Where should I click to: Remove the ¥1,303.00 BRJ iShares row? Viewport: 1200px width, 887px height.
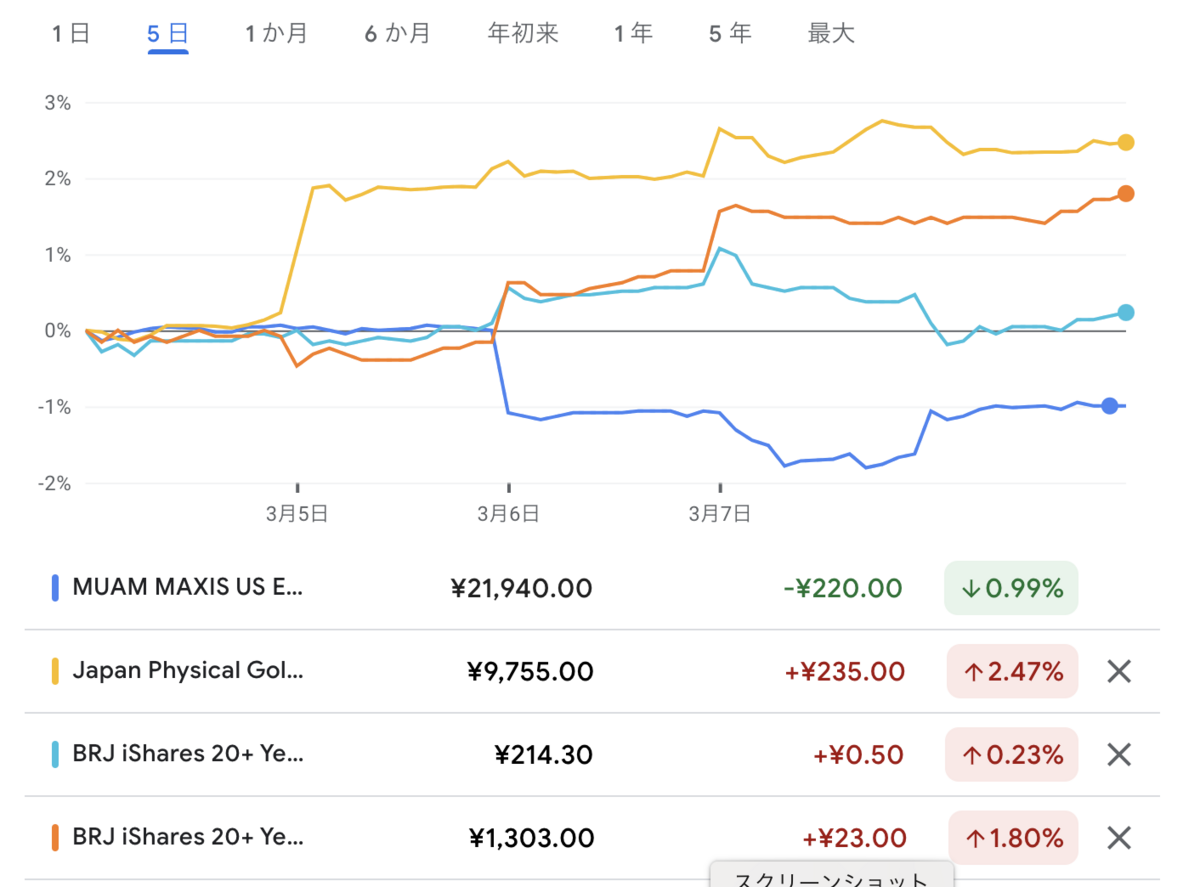coord(1119,838)
